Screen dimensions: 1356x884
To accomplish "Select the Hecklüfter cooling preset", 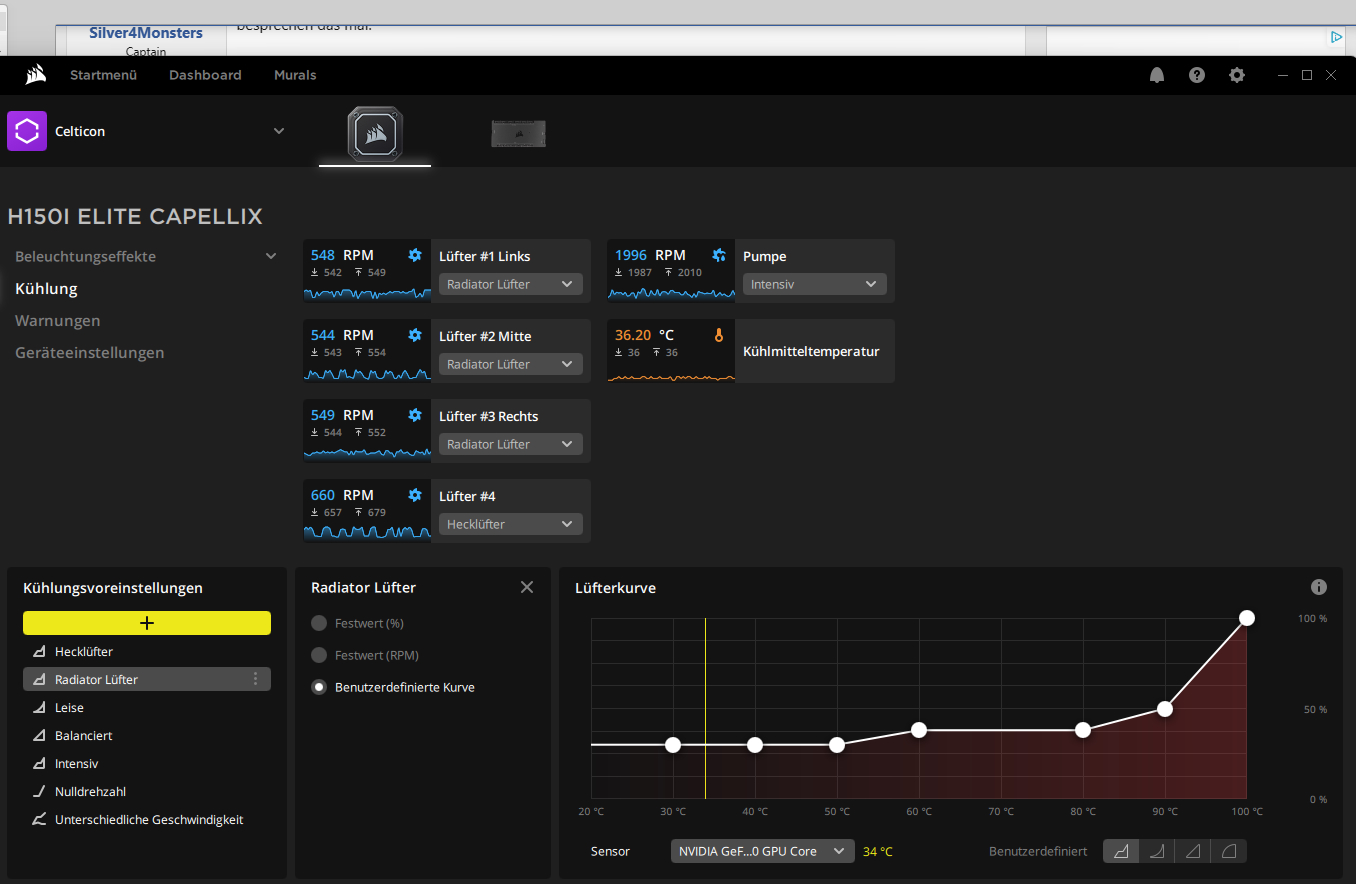I will click(x=147, y=651).
